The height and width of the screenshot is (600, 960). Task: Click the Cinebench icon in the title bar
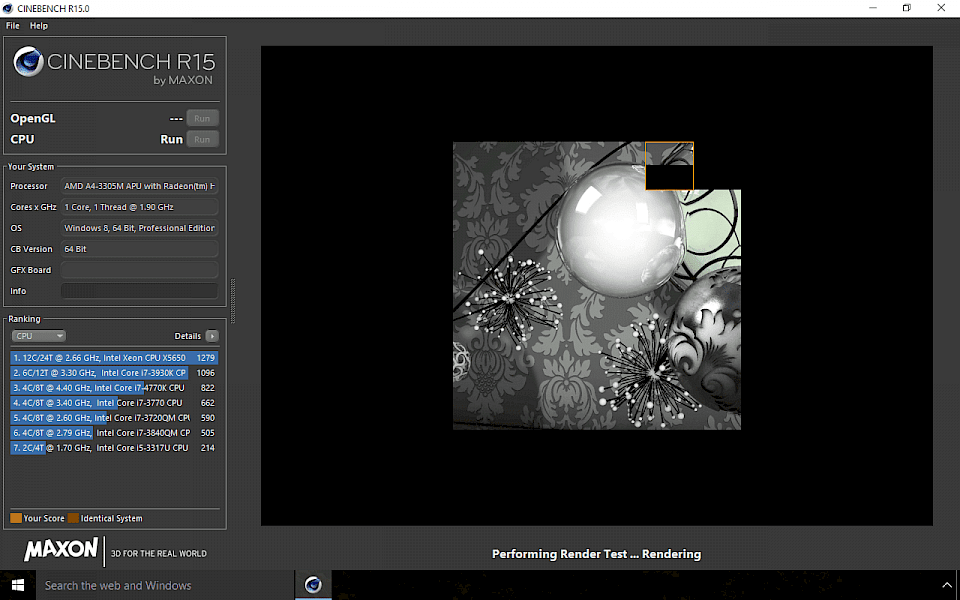click(x=9, y=8)
